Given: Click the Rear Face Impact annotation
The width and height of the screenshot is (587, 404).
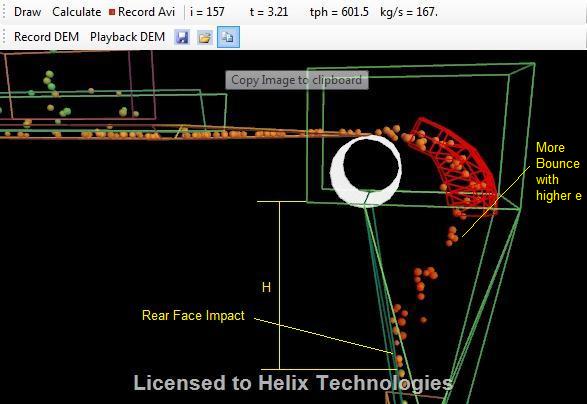Looking at the screenshot, I should pyautogui.click(x=193, y=315).
